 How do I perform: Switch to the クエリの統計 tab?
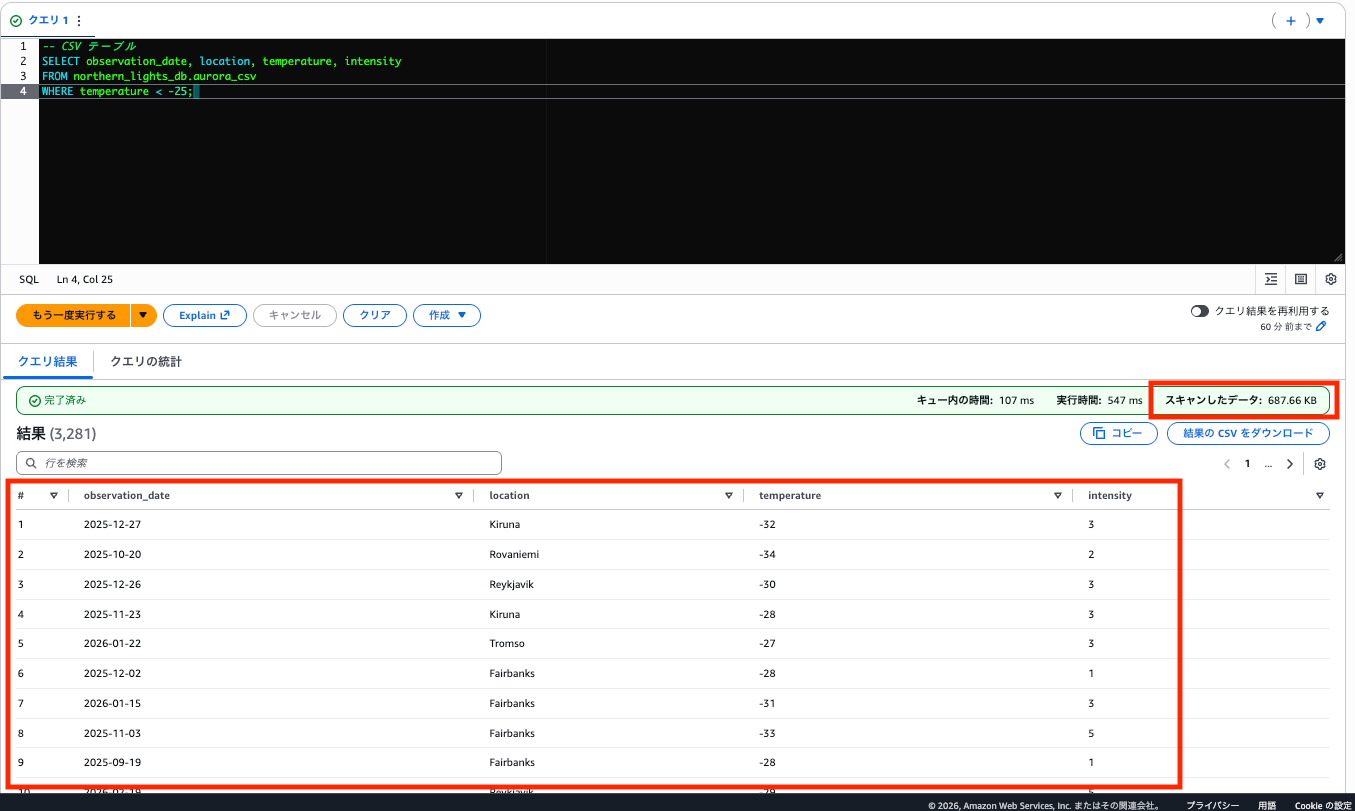(146, 361)
